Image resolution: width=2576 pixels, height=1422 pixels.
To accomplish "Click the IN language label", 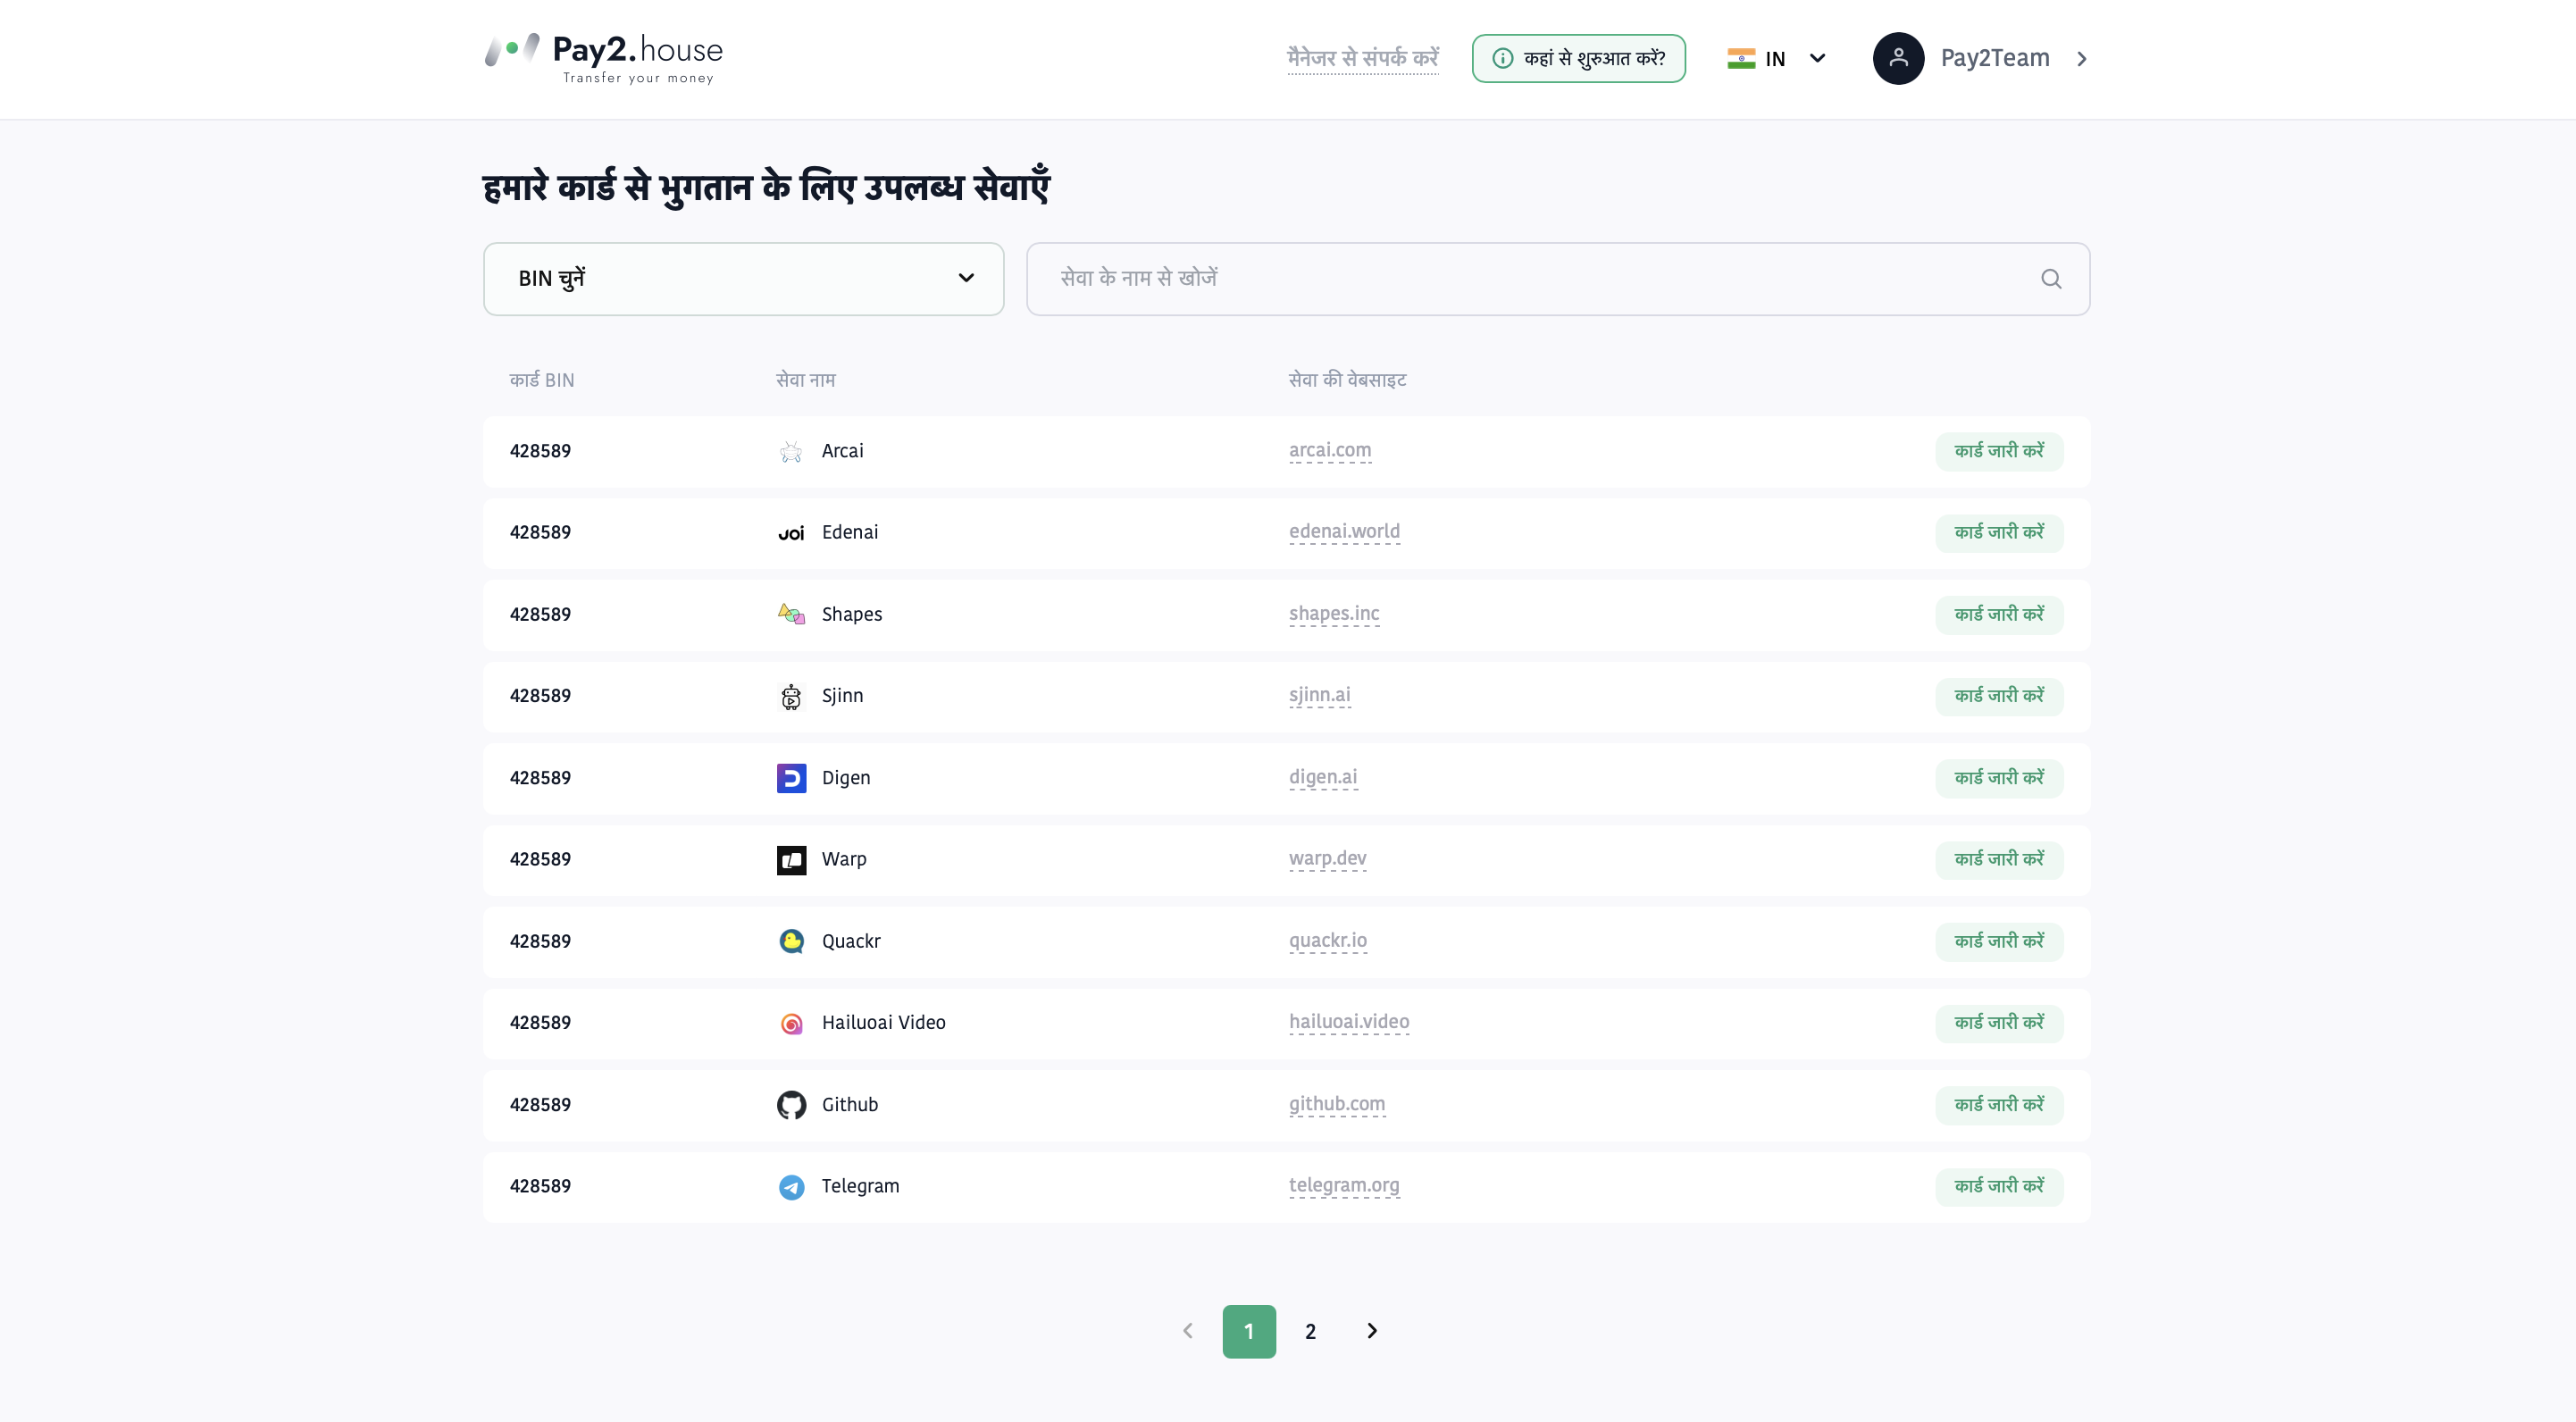I will [x=1775, y=59].
